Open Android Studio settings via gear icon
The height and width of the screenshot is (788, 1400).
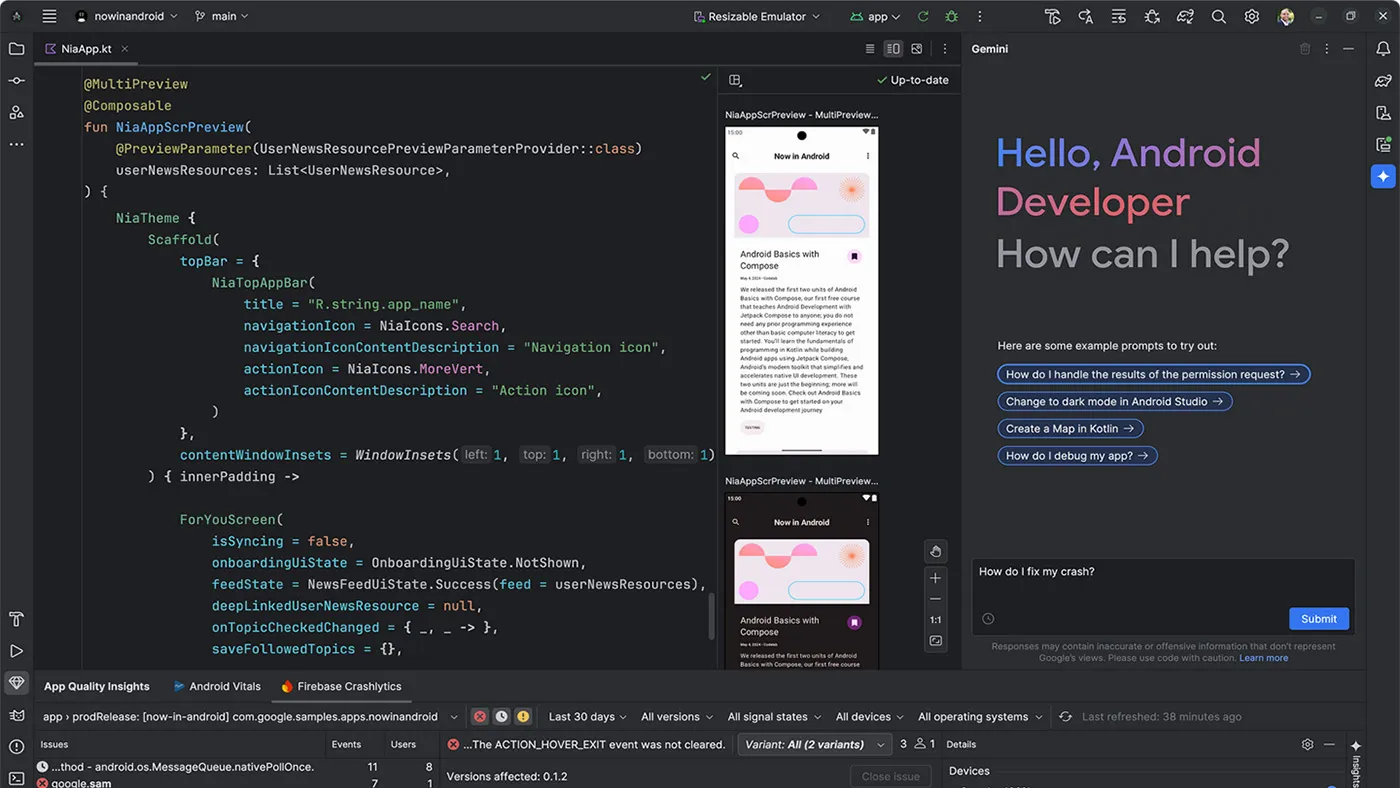(1252, 16)
